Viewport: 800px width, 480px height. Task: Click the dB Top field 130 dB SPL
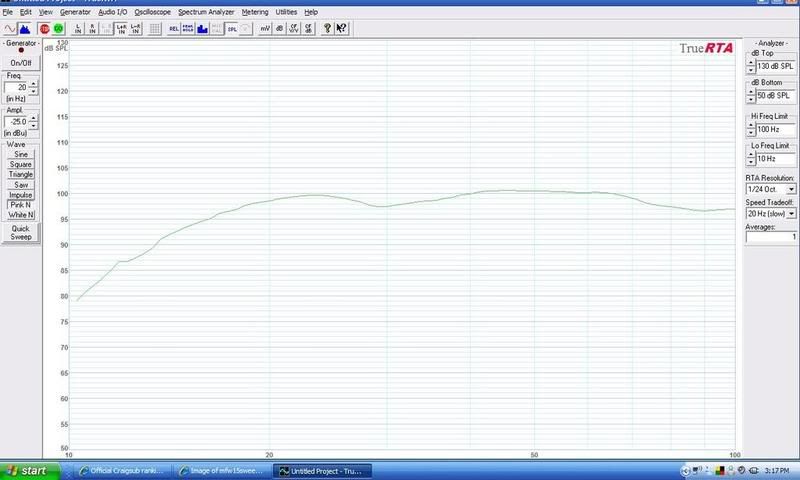tap(776, 66)
